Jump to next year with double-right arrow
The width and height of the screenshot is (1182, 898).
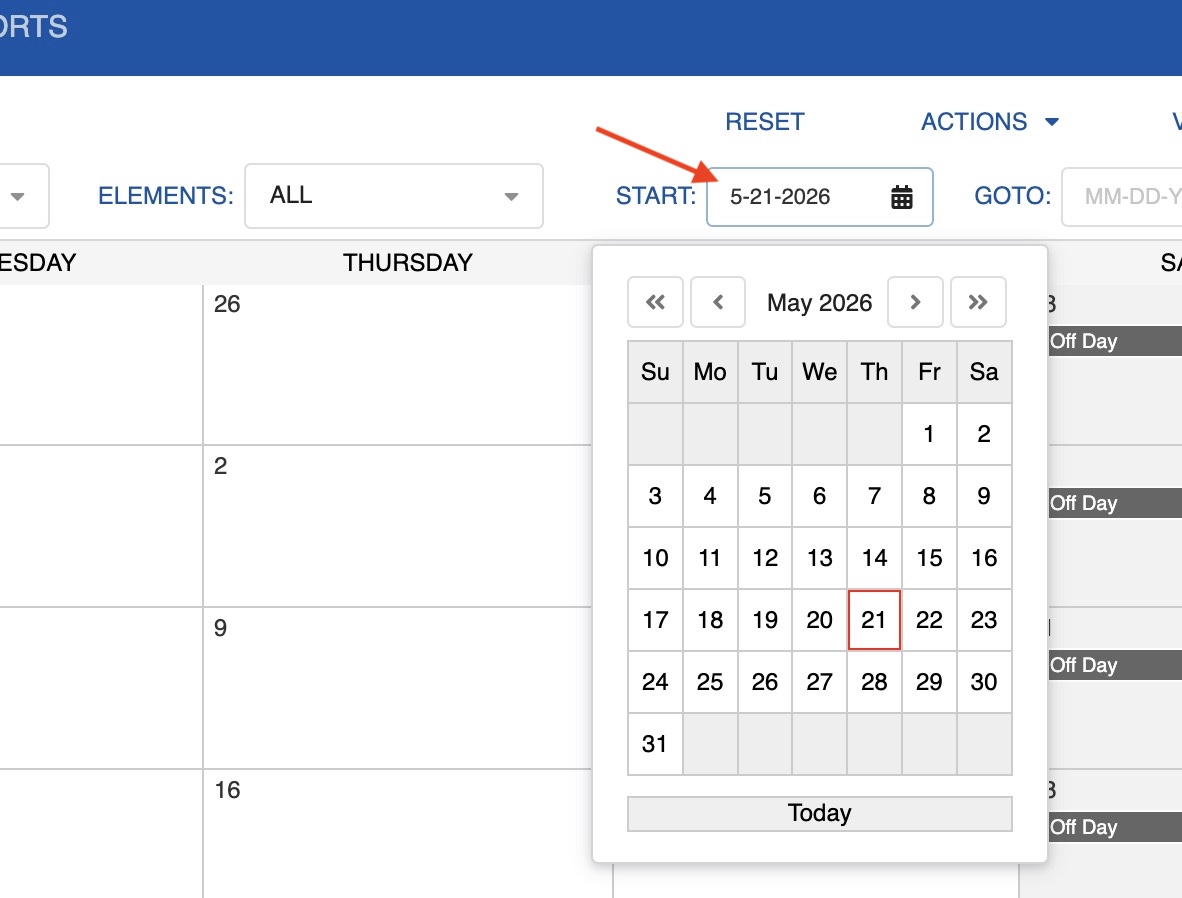coord(978,302)
